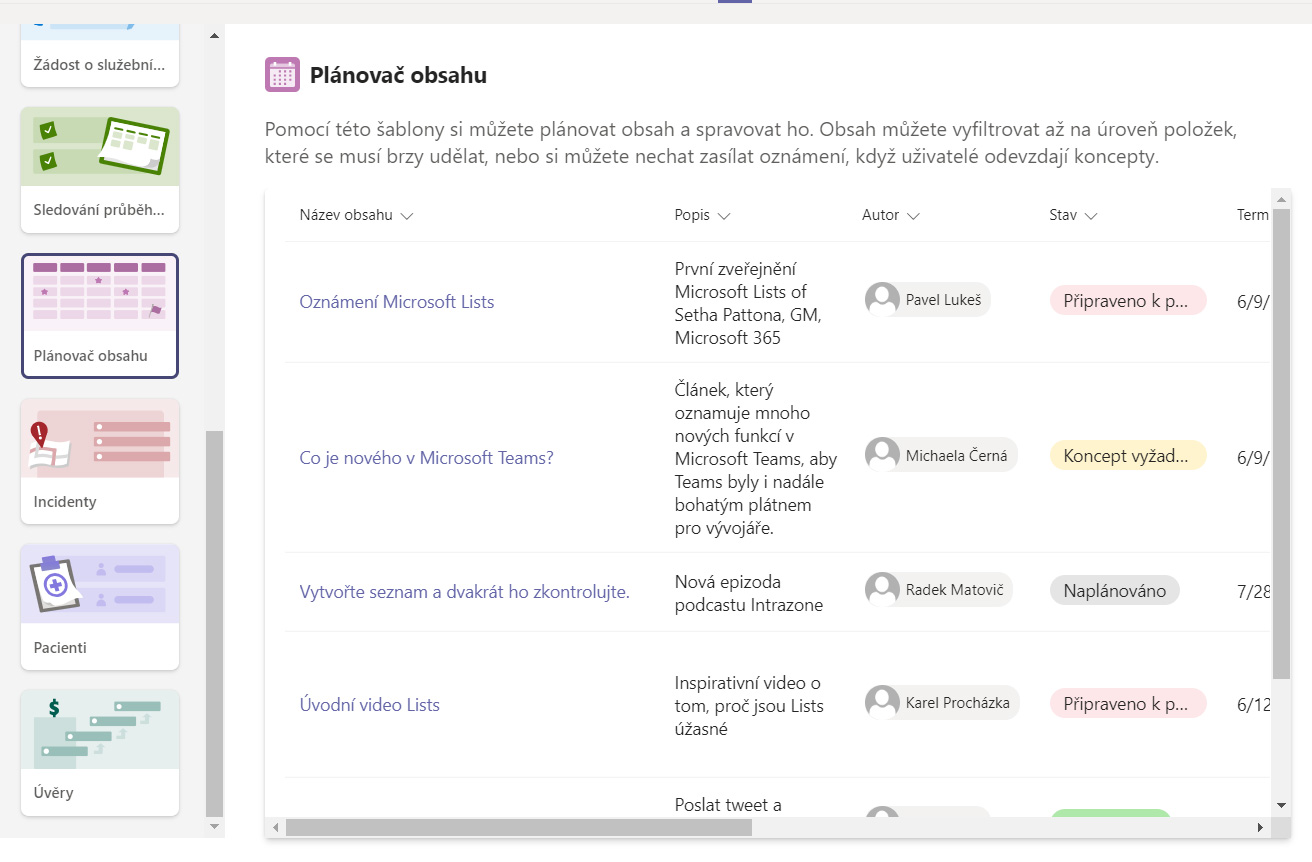Click the template list scroll down arrow
This screenshot has height=862, width=1312.
pos(214,827)
